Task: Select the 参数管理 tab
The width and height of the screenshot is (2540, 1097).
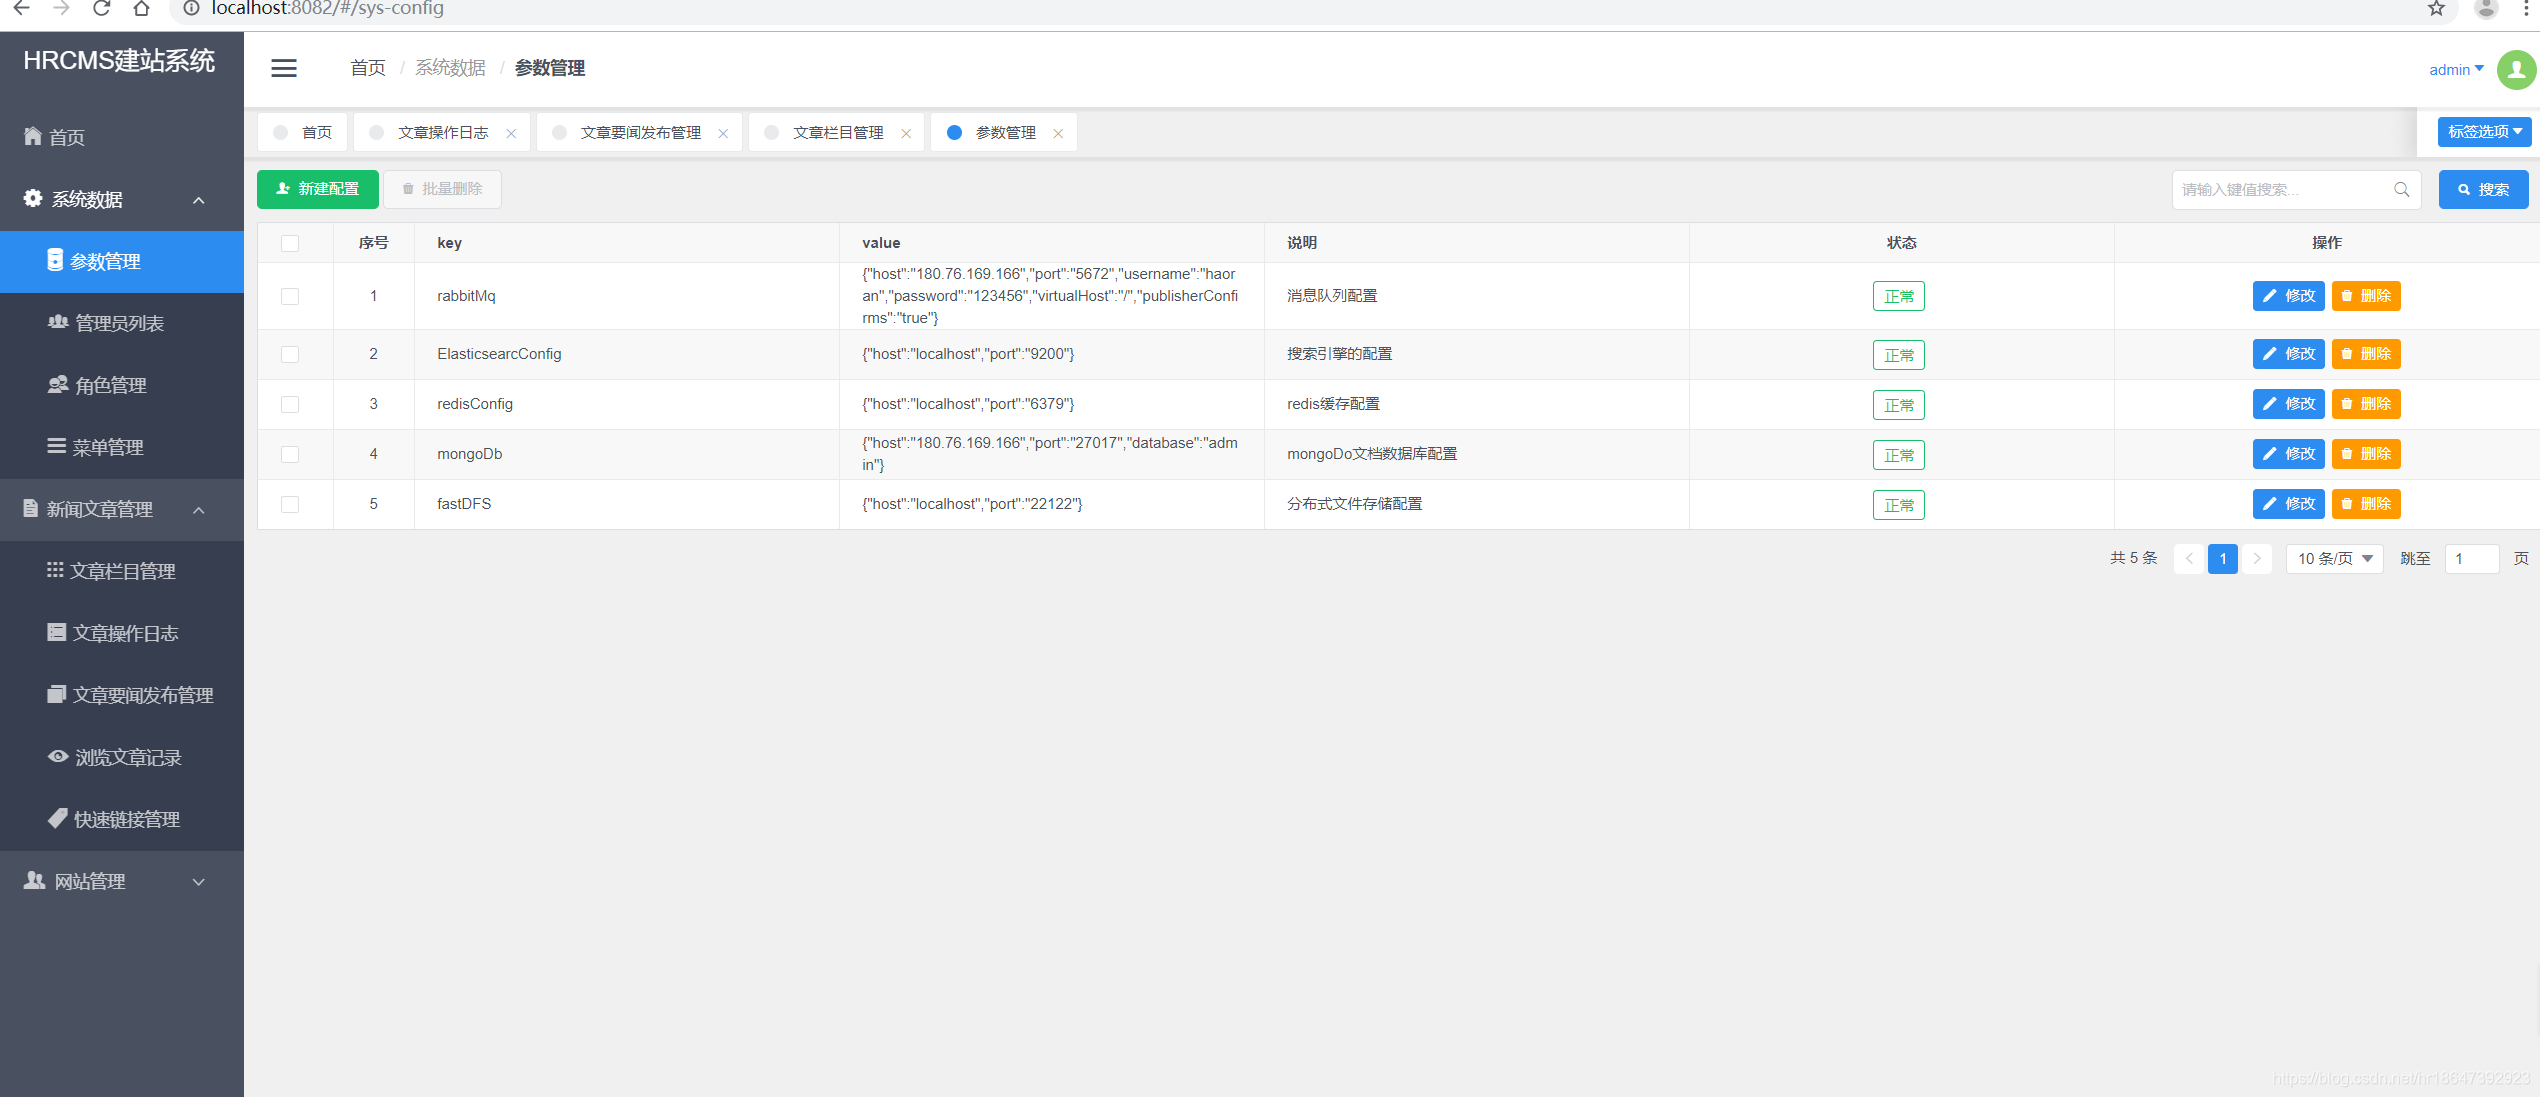Action: point(1004,132)
